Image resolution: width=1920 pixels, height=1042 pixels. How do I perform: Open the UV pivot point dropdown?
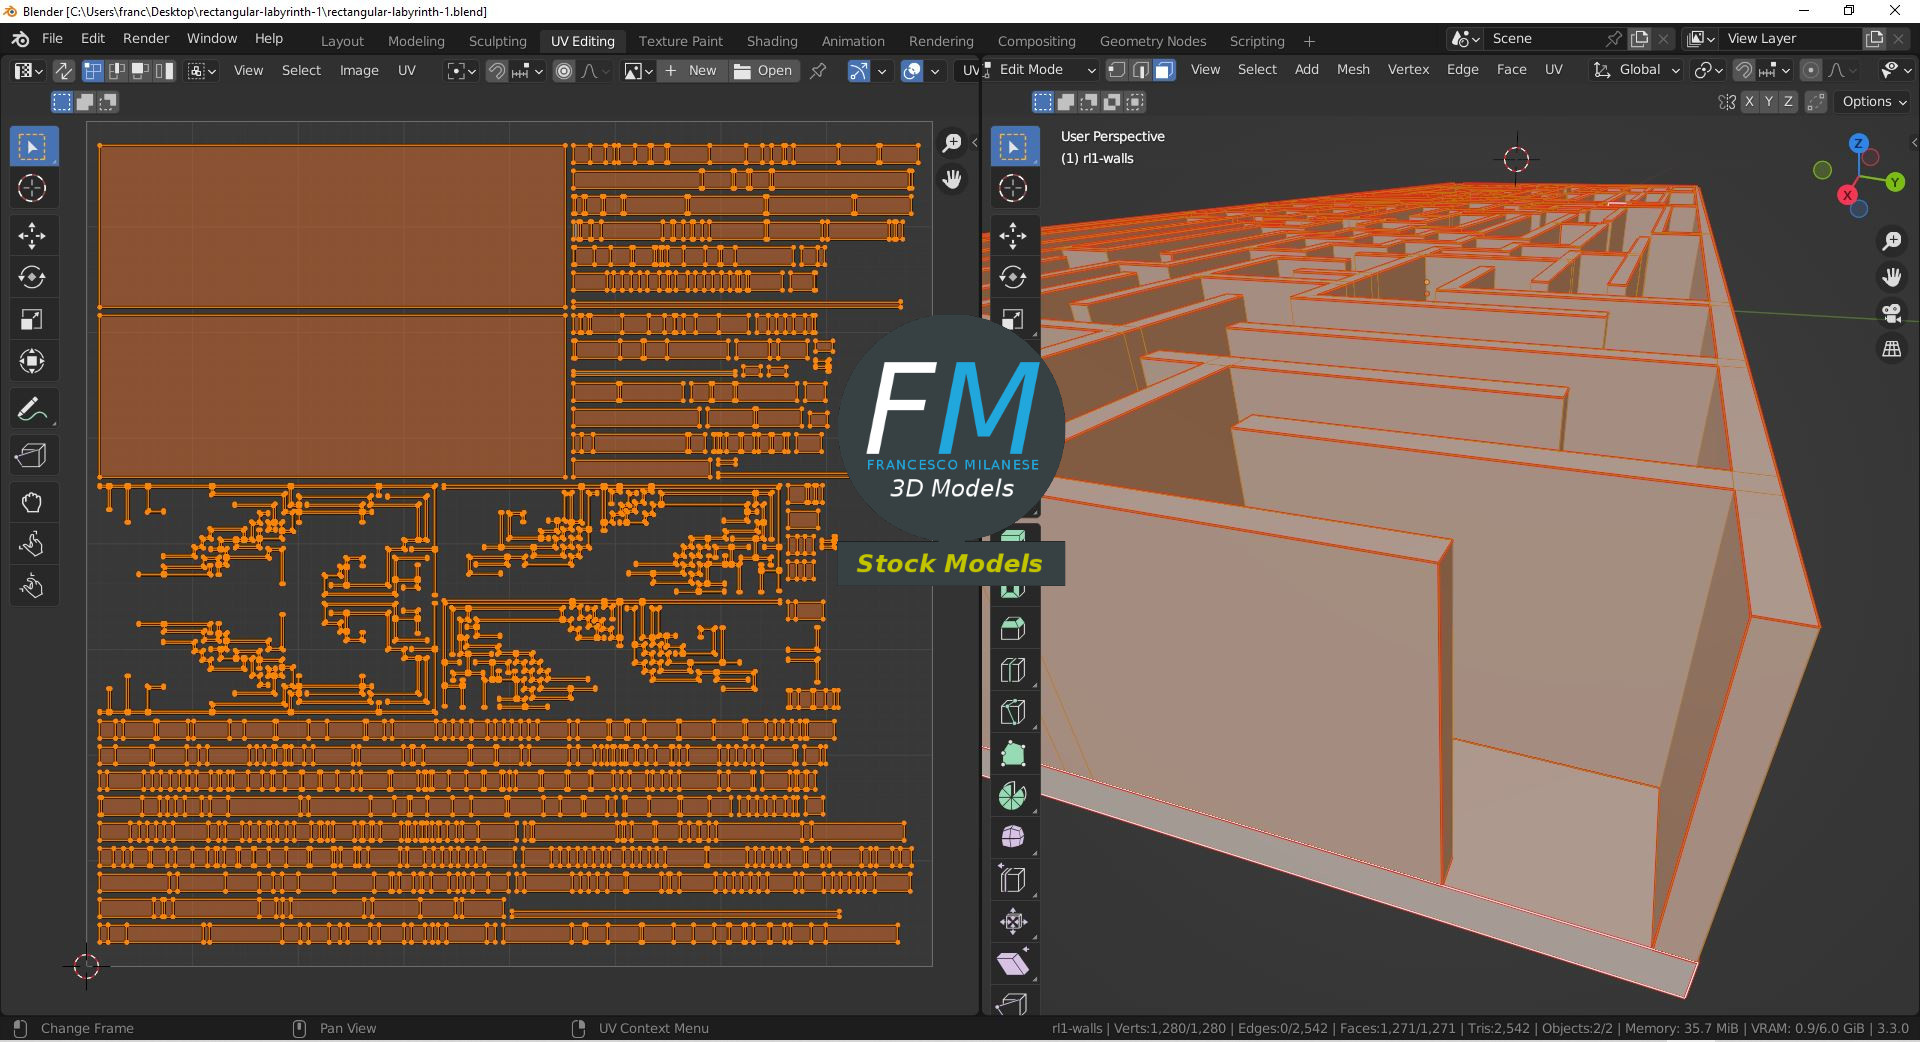pos(461,71)
